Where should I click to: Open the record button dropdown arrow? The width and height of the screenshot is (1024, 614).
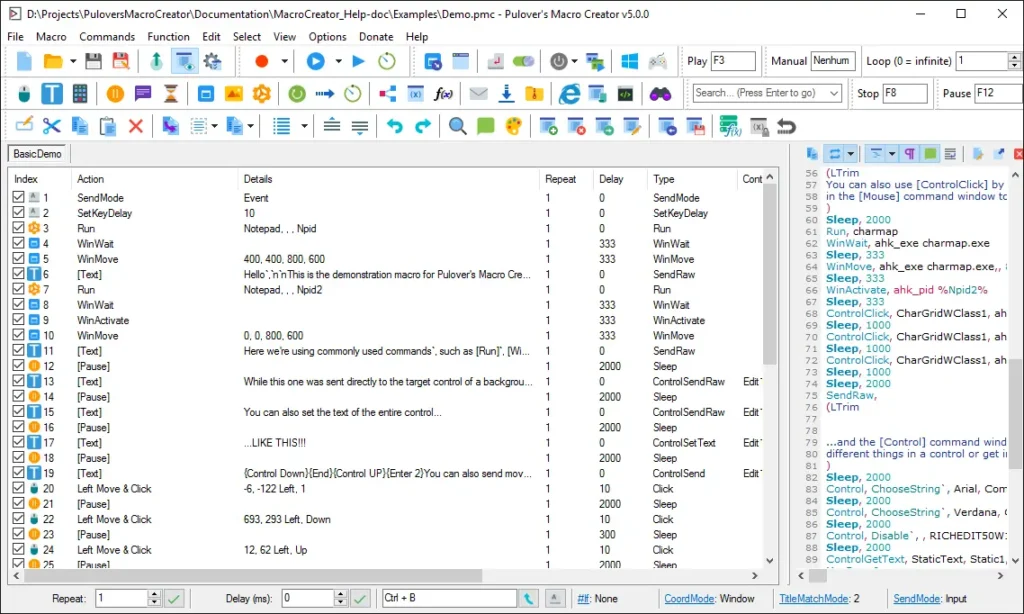point(286,60)
